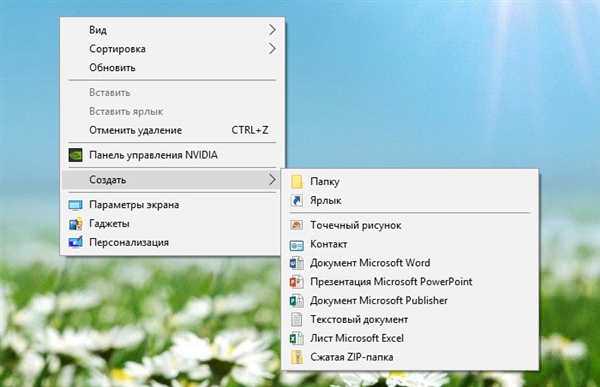The width and height of the screenshot is (600, 387).
Task: Click the ZIP folder icon
Action: click(297, 357)
